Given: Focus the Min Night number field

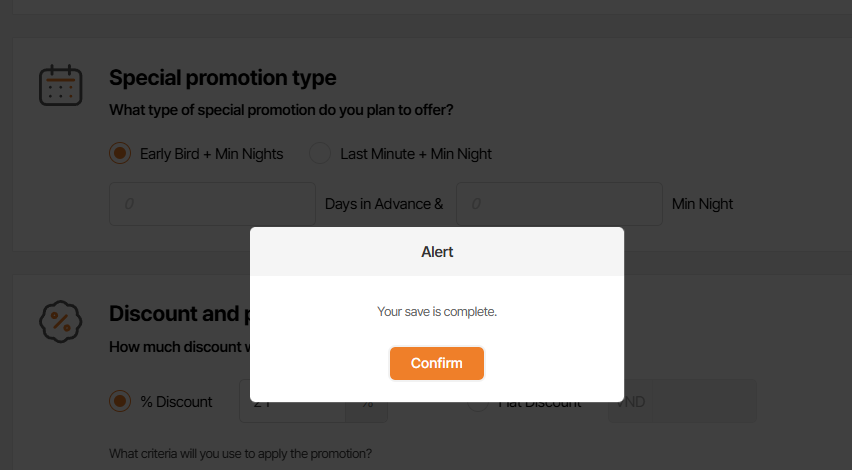Looking at the screenshot, I should pos(559,204).
